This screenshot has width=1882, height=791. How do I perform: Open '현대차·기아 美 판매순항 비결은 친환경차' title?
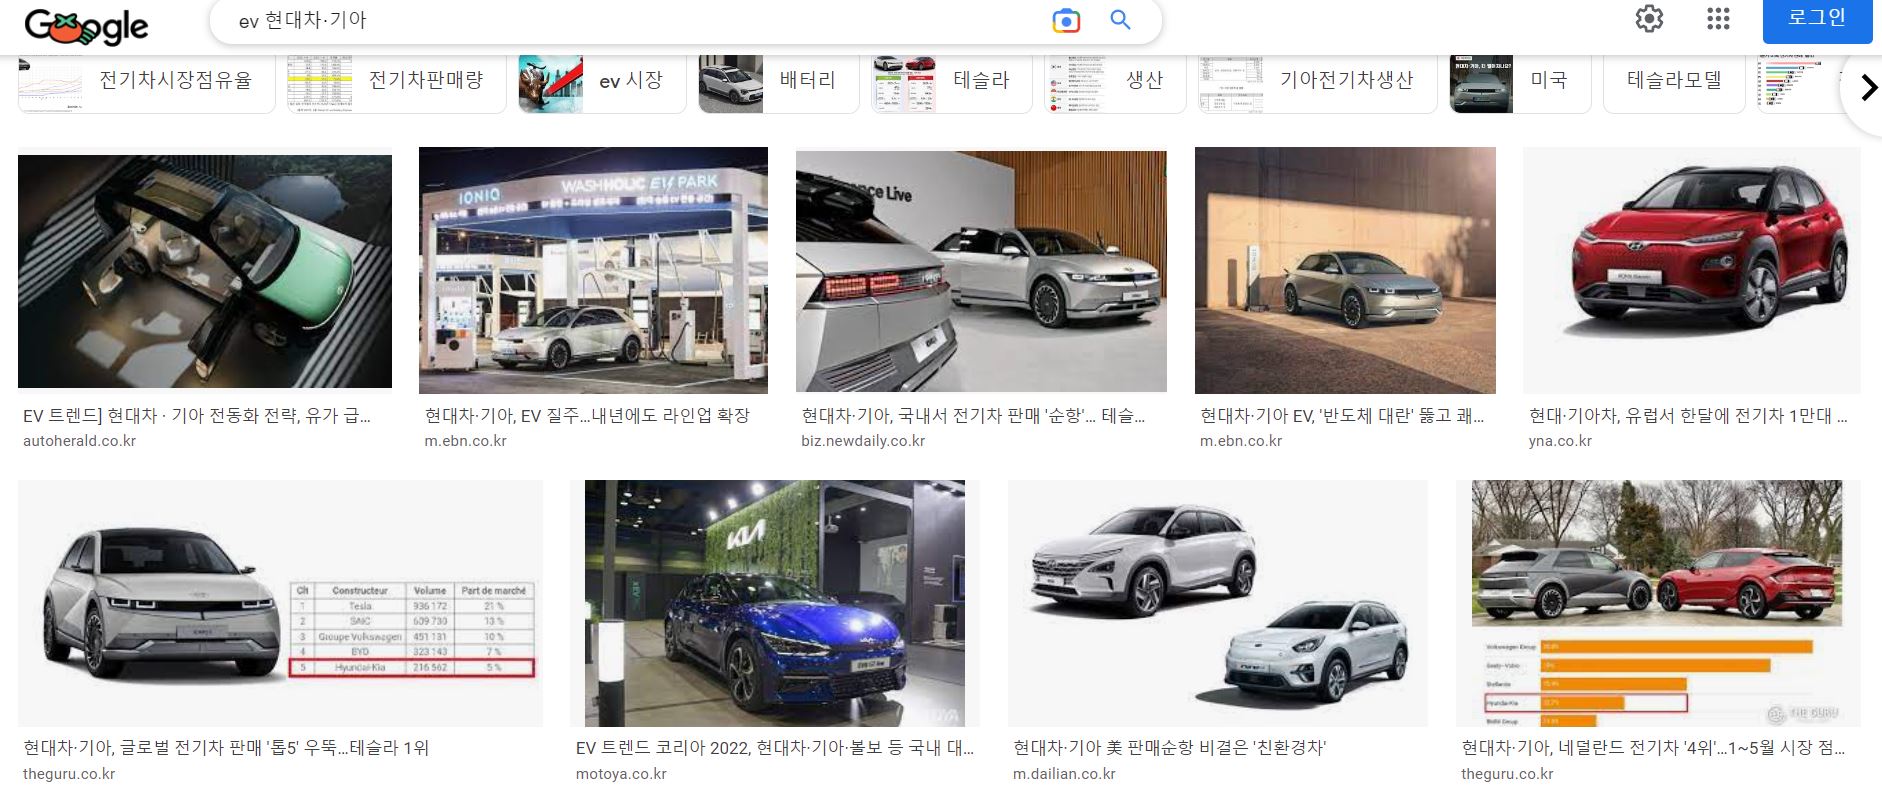[x=1169, y=748]
